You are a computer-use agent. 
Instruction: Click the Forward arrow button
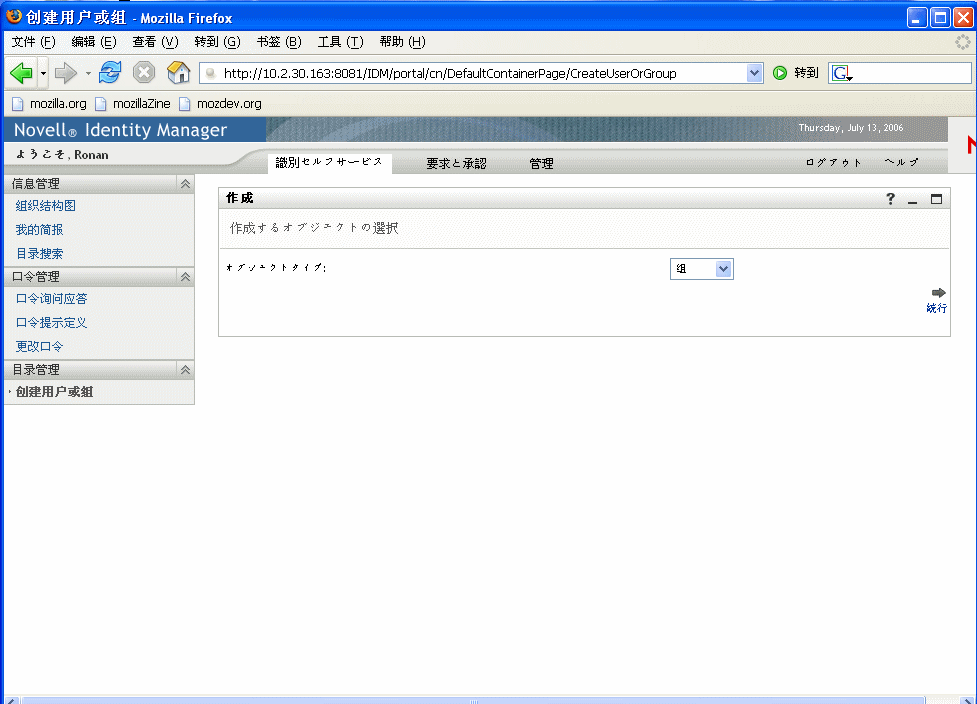pyautogui.click(x=65, y=73)
